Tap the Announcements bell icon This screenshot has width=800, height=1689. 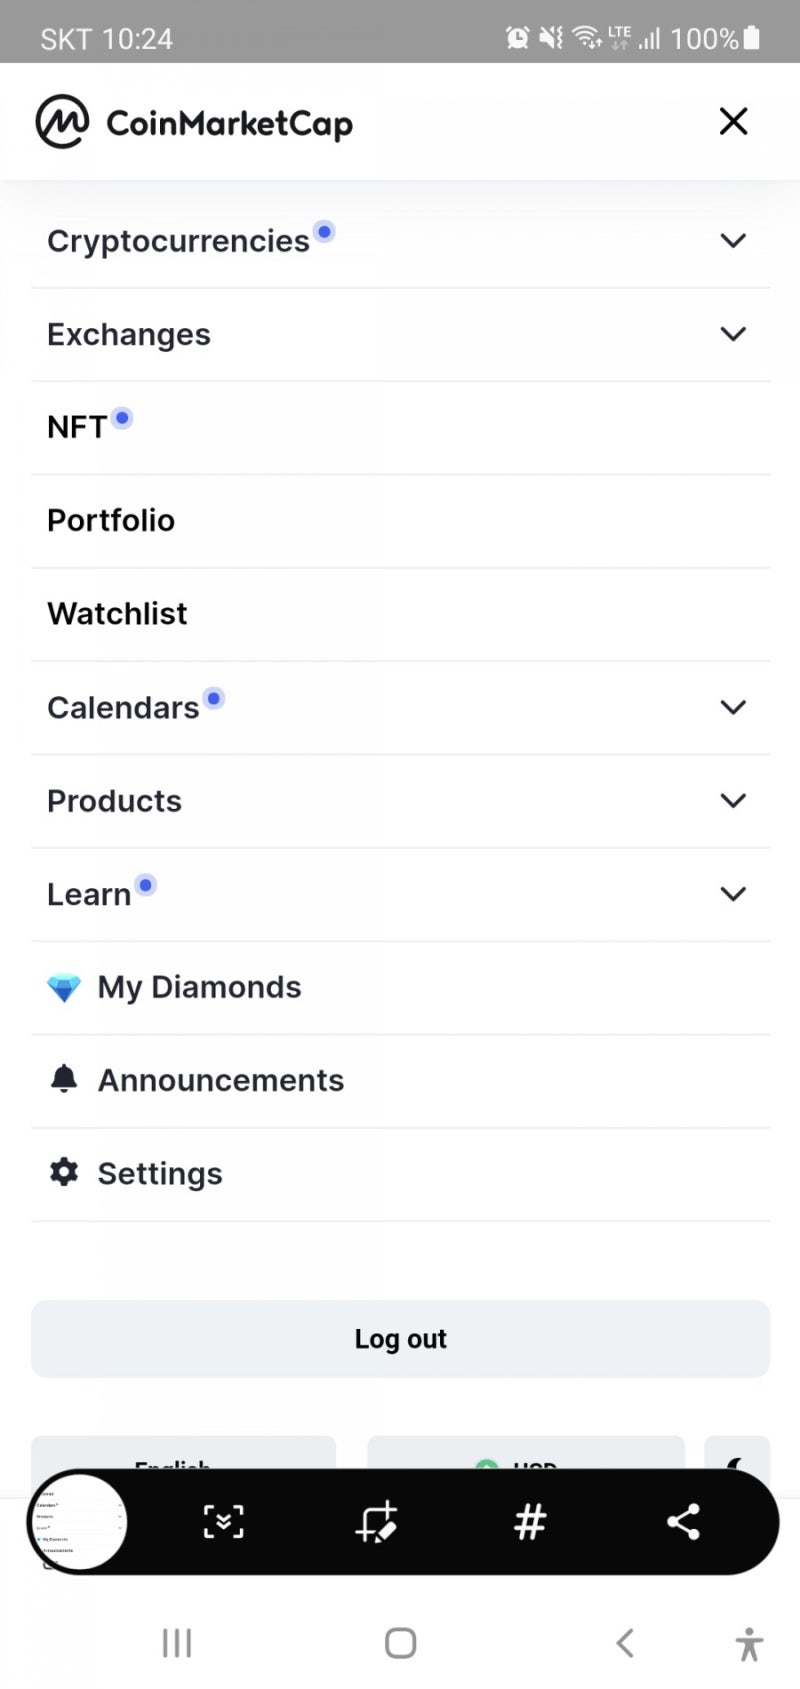pyautogui.click(x=64, y=1080)
